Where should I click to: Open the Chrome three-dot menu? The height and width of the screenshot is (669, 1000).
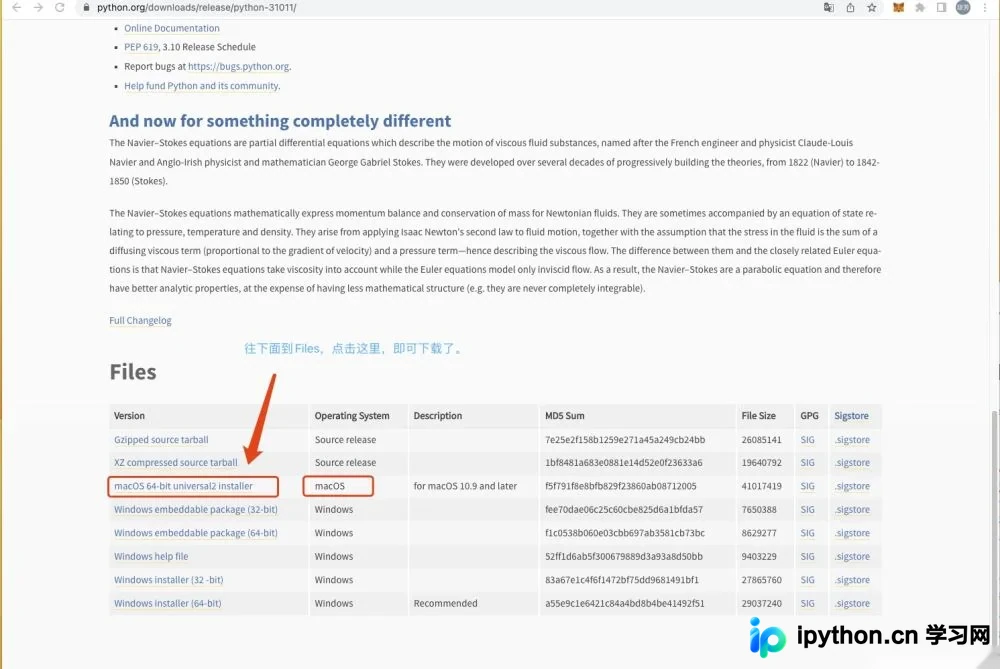pos(985,8)
